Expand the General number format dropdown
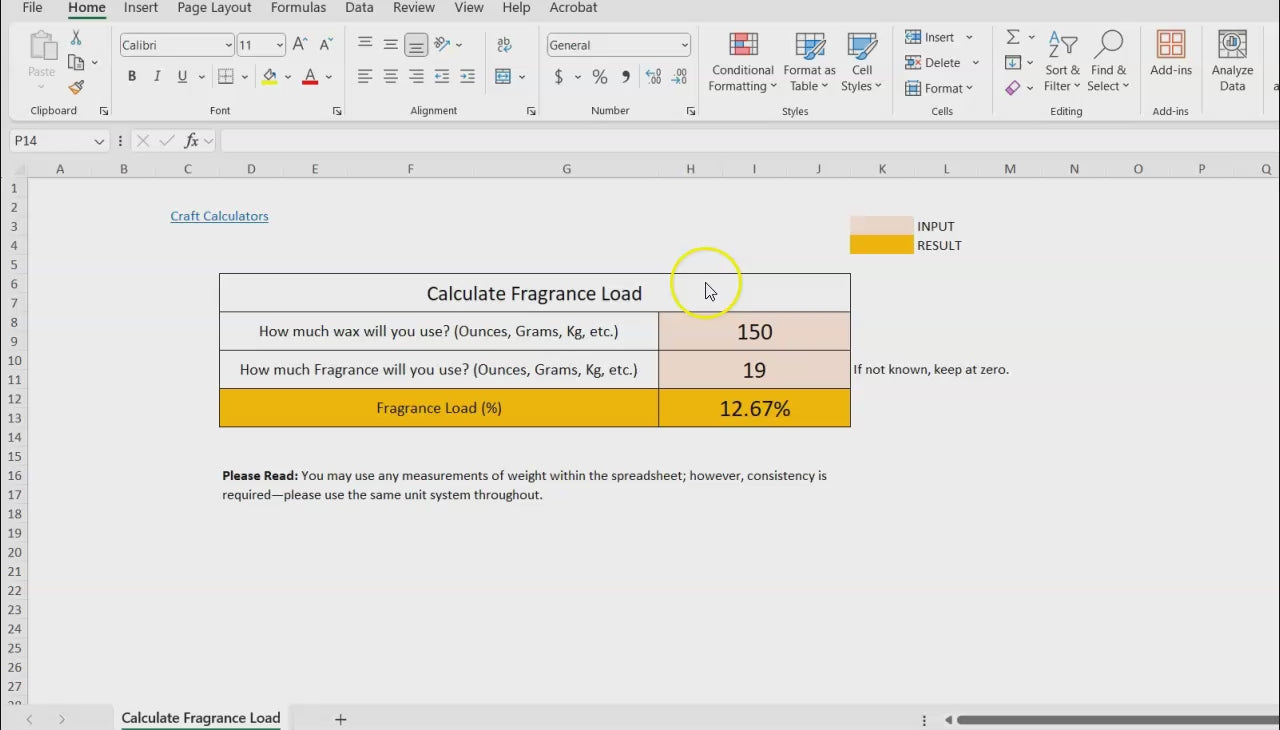This screenshot has width=1280, height=730. tap(684, 45)
